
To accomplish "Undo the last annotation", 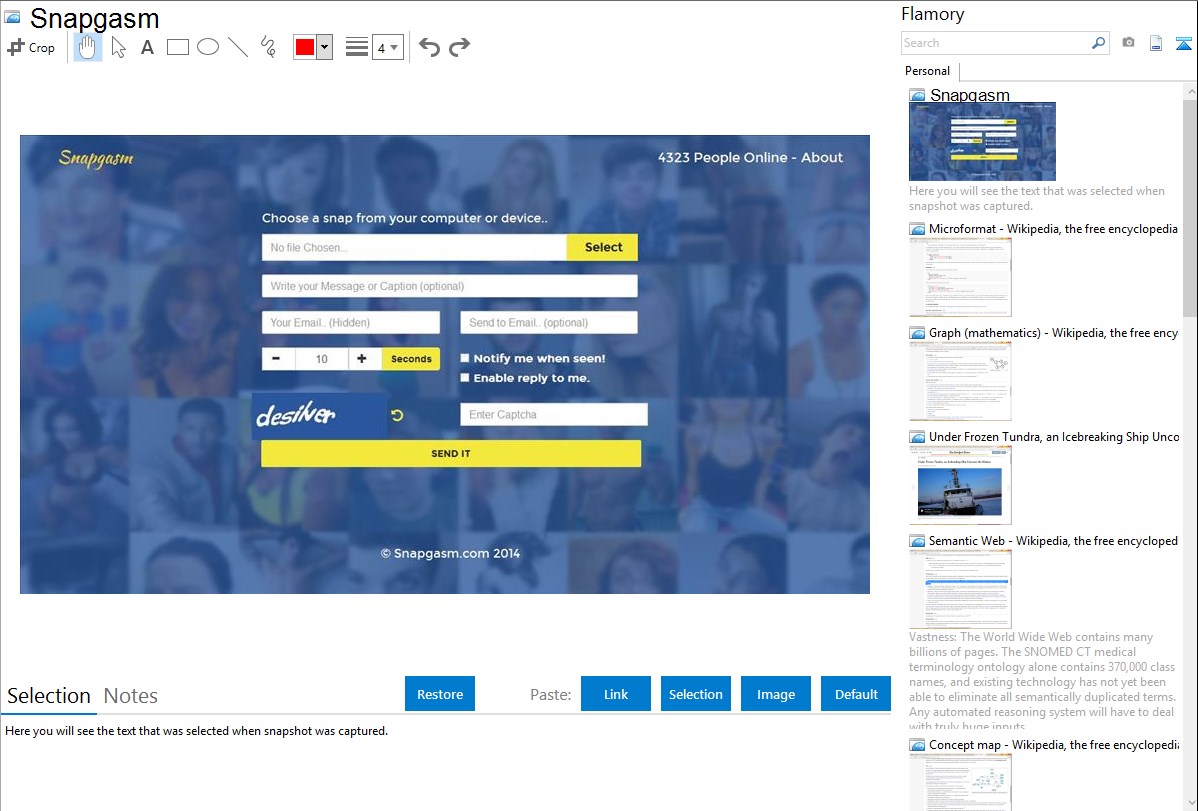I will [429, 47].
